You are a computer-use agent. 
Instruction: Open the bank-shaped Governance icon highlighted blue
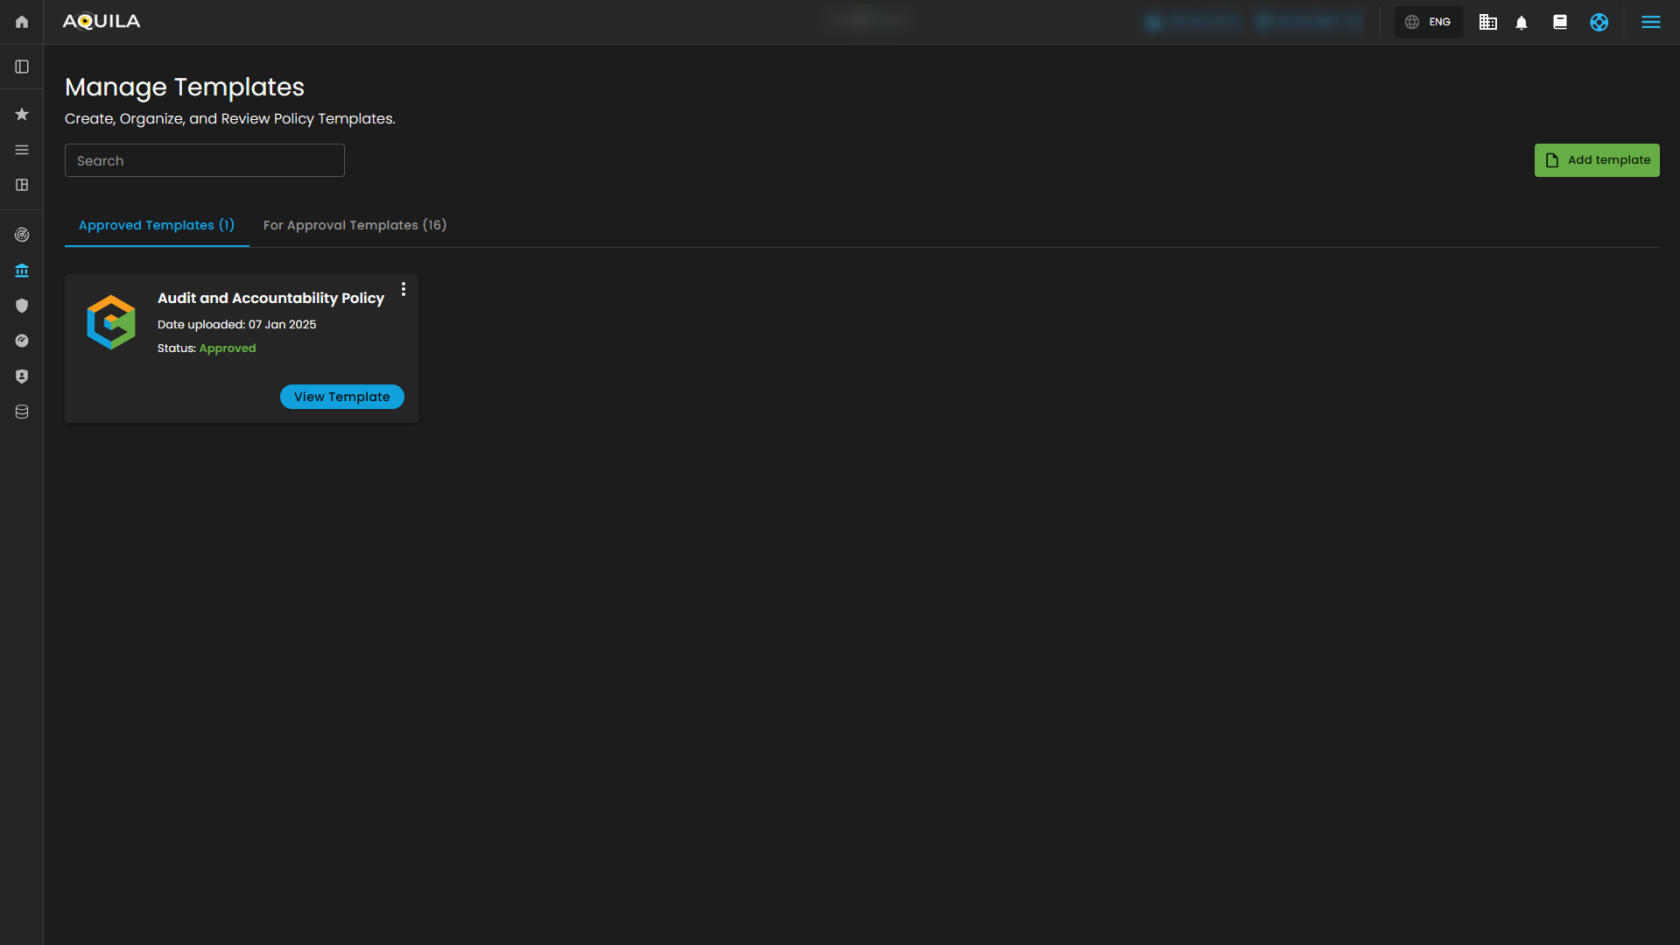point(21,269)
